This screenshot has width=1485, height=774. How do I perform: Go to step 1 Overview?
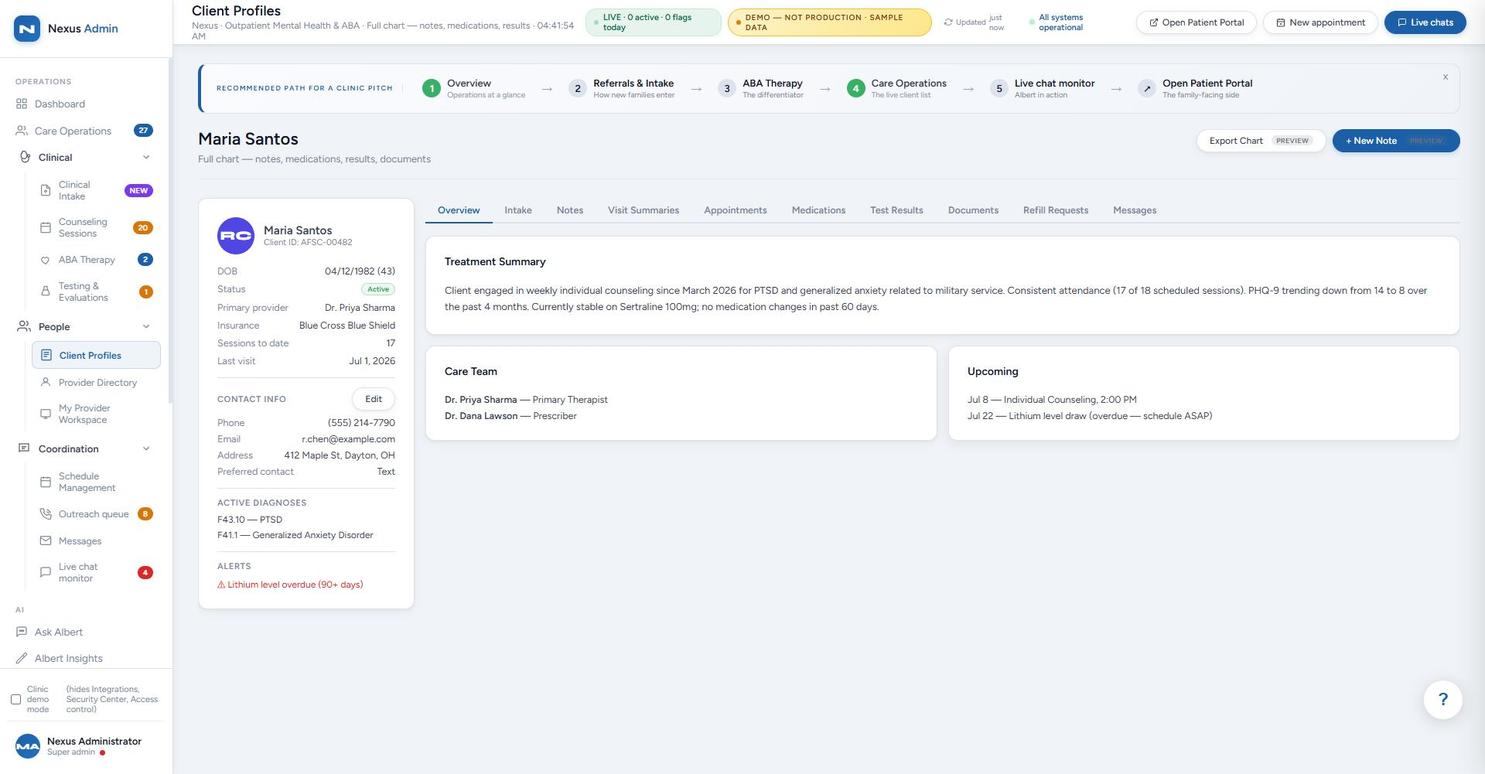coord(474,88)
